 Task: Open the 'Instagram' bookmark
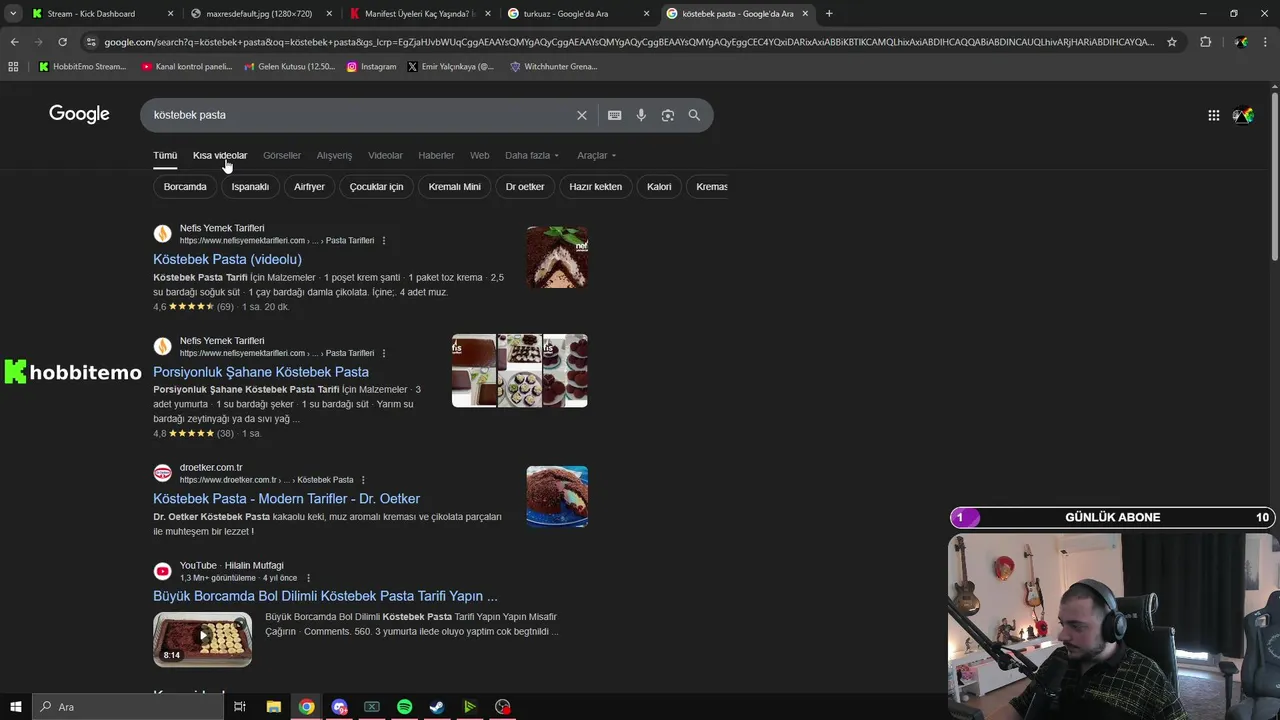click(x=371, y=67)
